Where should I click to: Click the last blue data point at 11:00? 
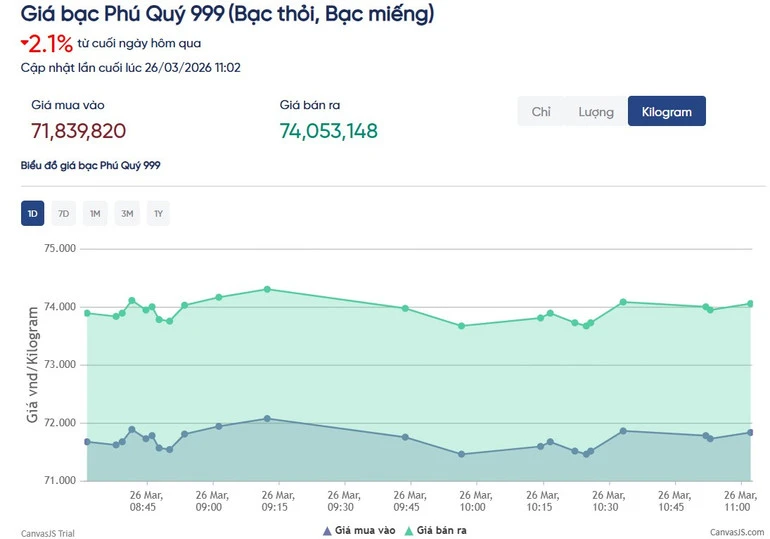(750, 432)
